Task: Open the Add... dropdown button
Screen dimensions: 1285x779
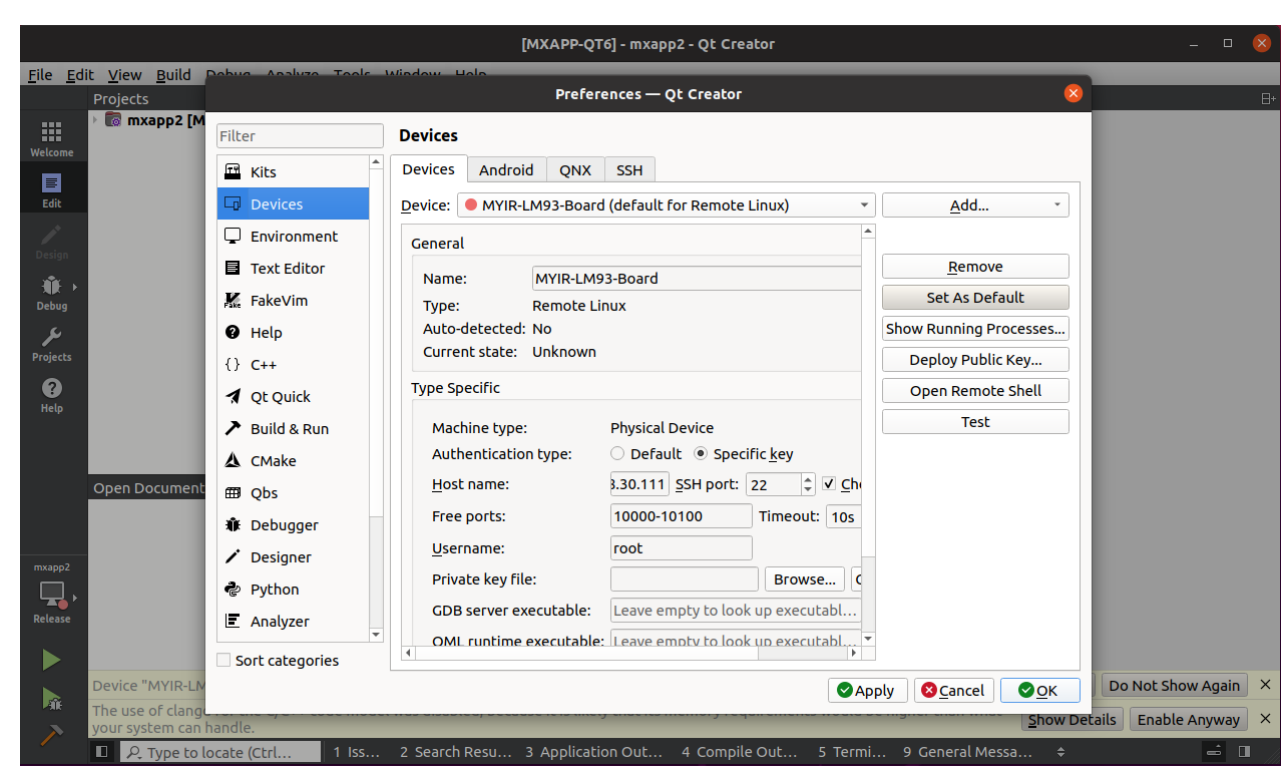Action: [975, 205]
